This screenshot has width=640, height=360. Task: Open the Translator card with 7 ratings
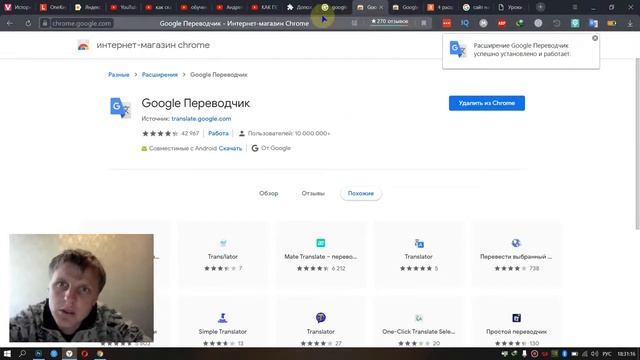223,255
